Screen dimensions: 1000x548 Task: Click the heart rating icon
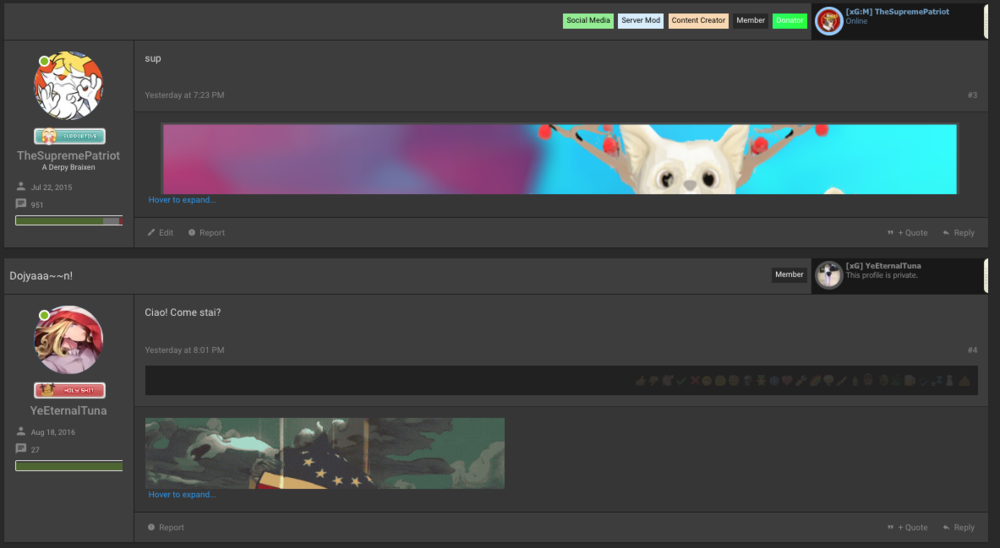click(x=786, y=381)
